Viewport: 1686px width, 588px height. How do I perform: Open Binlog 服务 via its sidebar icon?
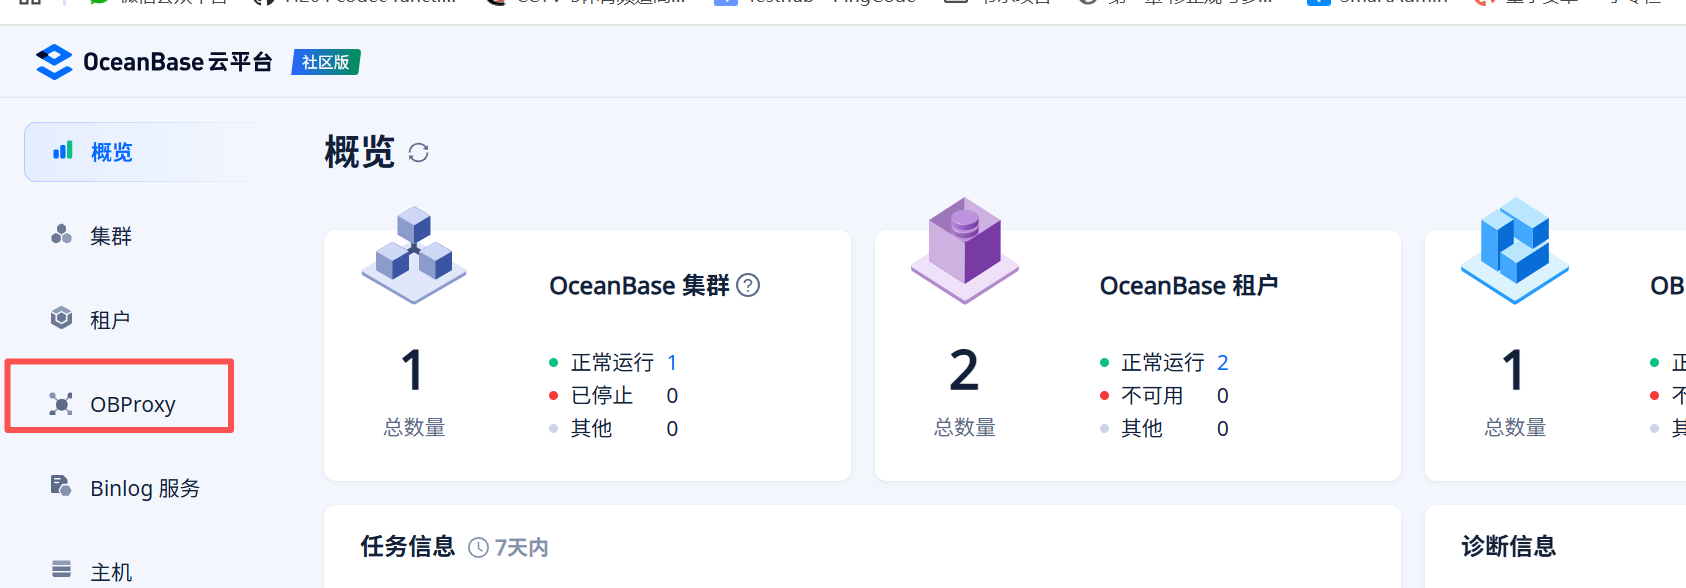[x=61, y=487]
